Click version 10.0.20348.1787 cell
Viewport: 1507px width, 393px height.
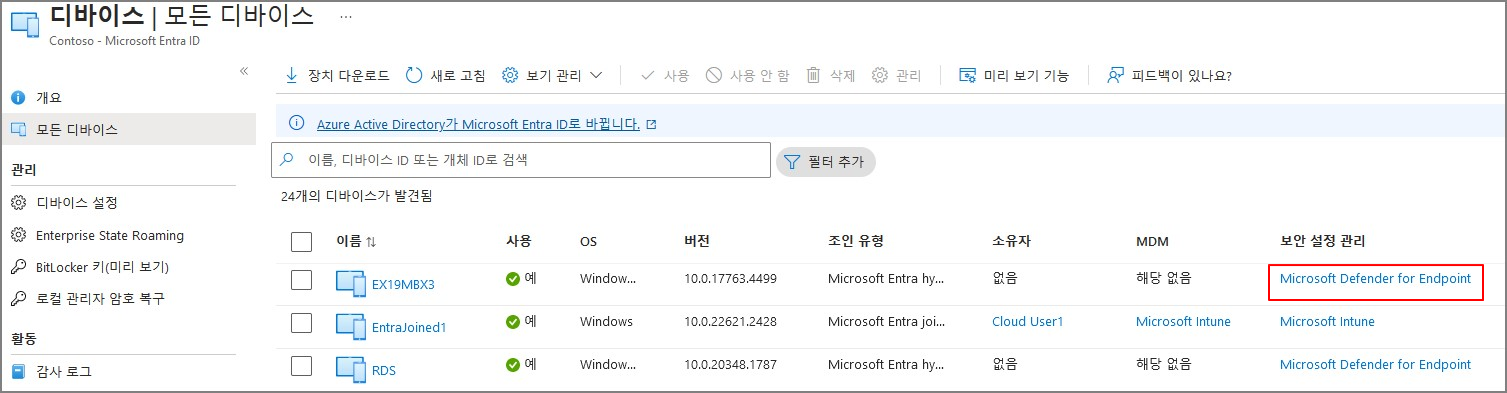click(731, 364)
